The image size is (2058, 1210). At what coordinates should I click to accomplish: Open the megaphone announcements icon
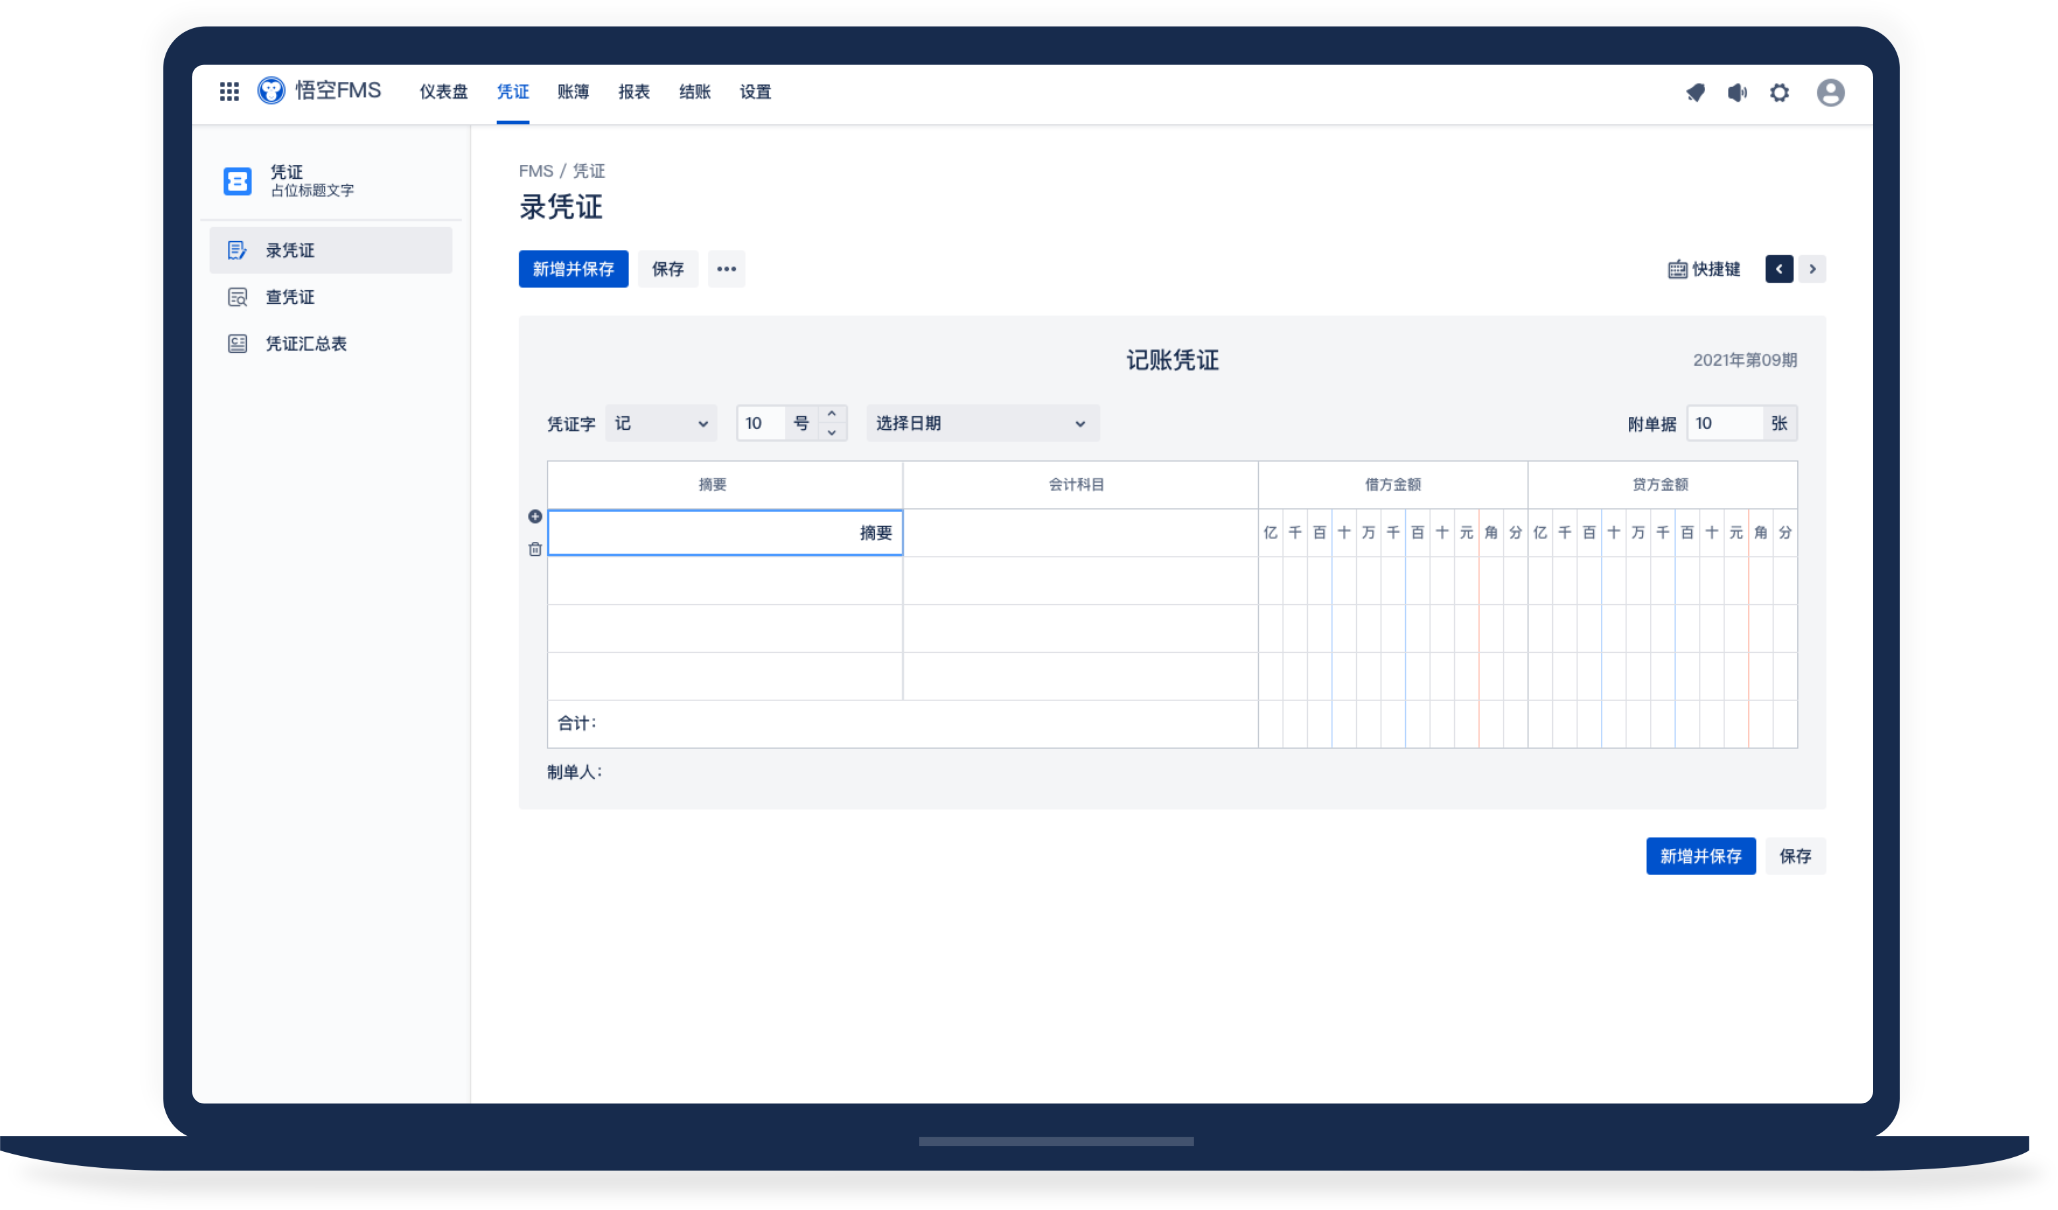(x=1737, y=93)
